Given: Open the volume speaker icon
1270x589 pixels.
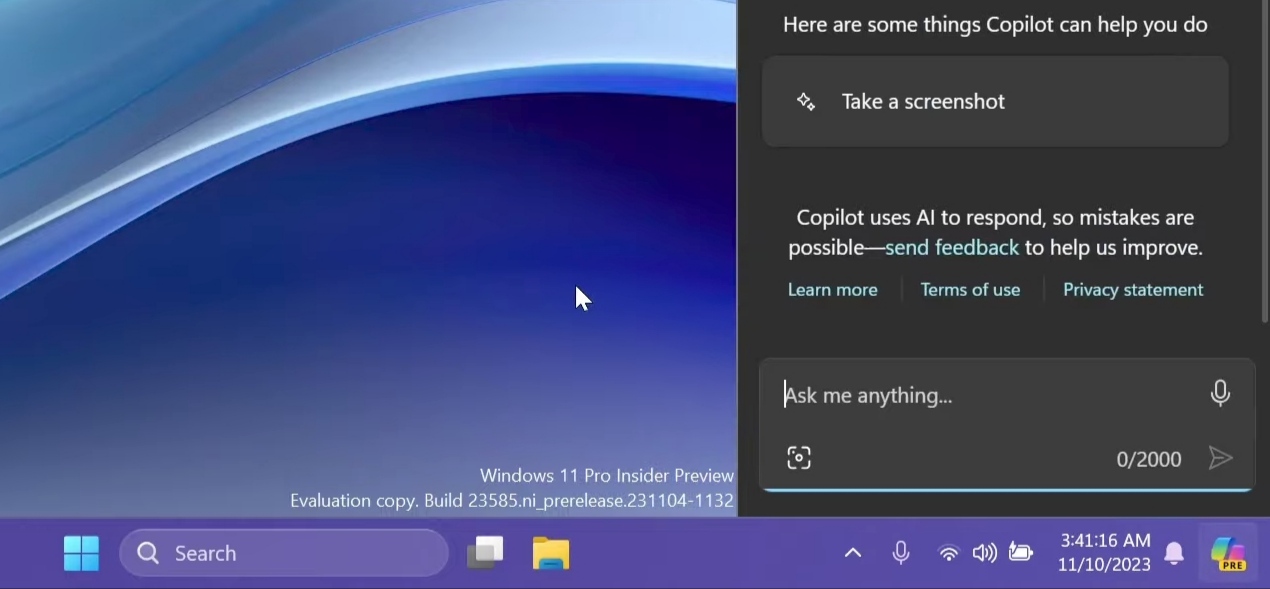Looking at the screenshot, I should (x=985, y=552).
